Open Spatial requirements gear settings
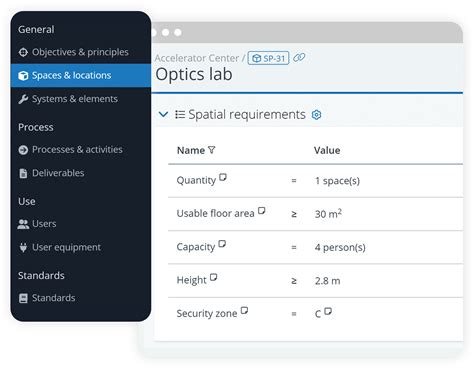This screenshot has width=474, height=368. (x=316, y=115)
